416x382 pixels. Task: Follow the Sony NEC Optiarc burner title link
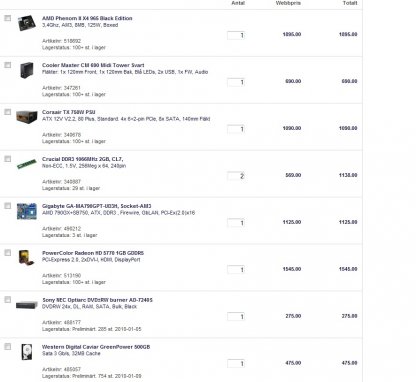point(97,300)
